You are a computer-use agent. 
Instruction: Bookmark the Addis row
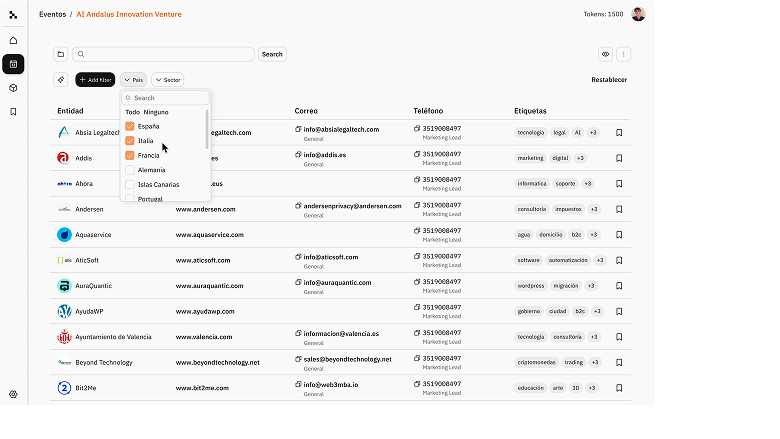619,158
